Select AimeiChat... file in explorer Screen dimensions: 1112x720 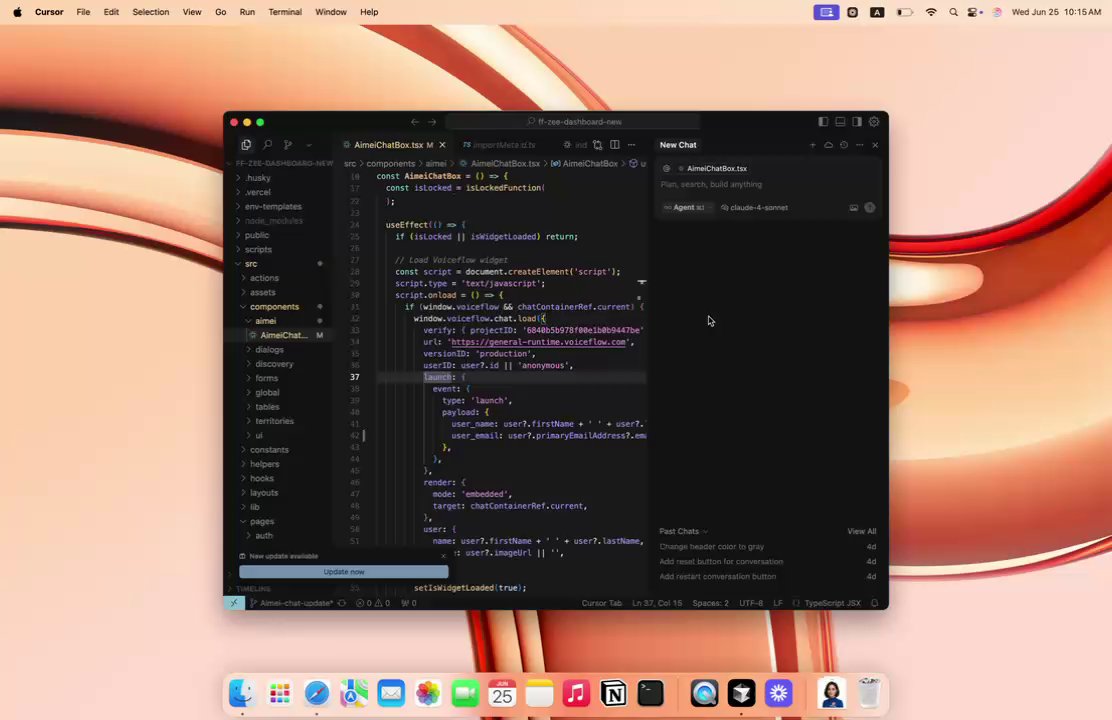click(280, 336)
